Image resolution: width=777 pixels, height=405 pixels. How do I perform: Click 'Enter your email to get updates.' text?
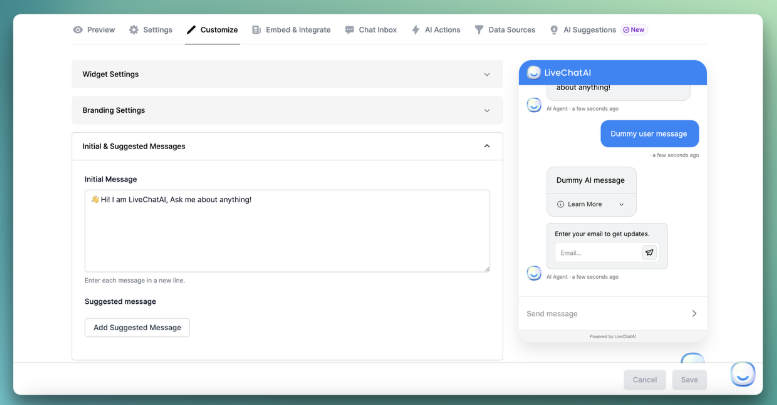tap(602, 234)
